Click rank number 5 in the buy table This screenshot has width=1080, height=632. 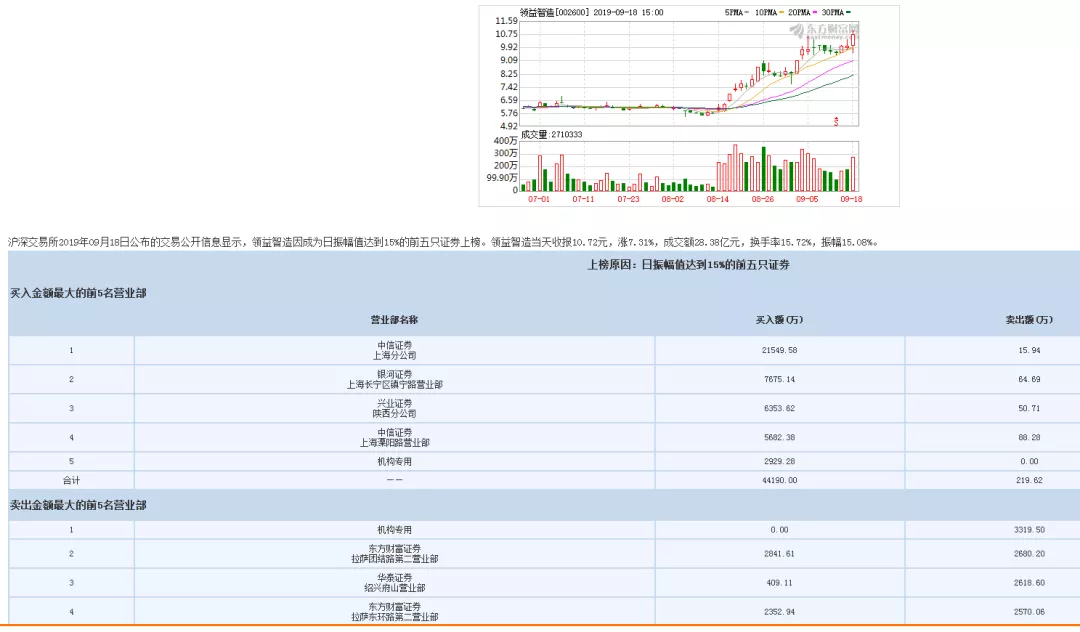pyautogui.click(x=71, y=461)
